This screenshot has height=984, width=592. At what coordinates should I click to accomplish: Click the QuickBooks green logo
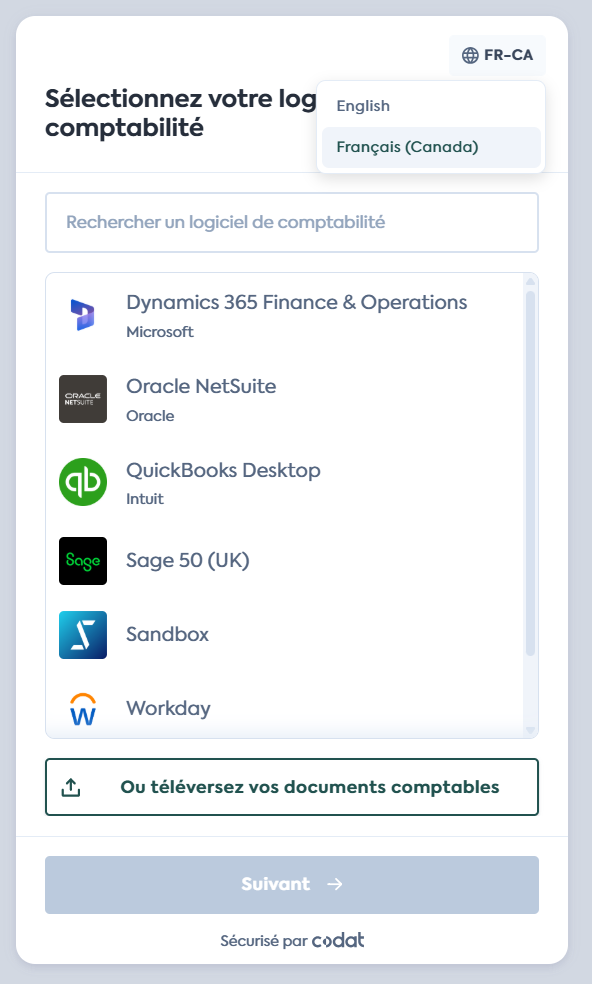83,482
